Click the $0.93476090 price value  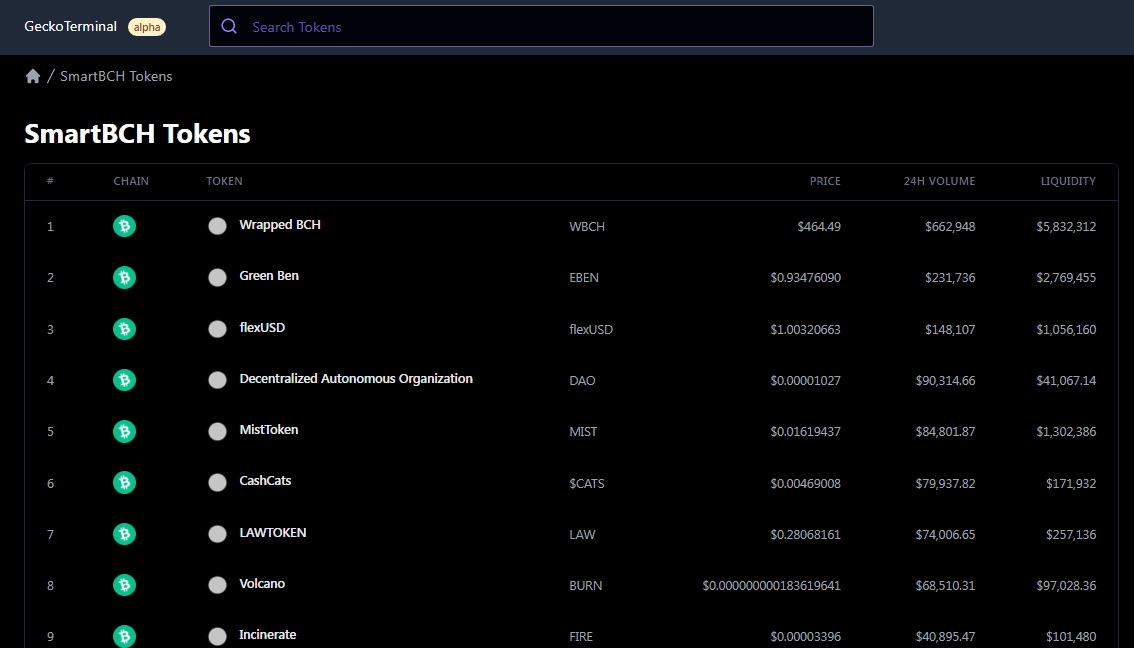coord(806,278)
